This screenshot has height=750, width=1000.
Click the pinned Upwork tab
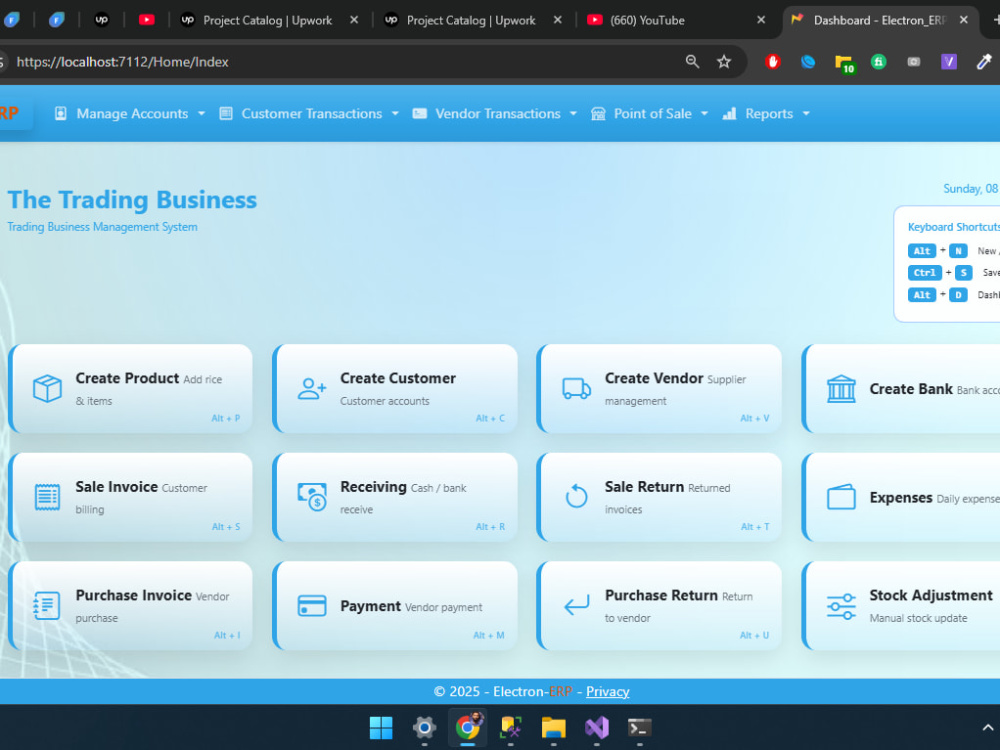101,20
